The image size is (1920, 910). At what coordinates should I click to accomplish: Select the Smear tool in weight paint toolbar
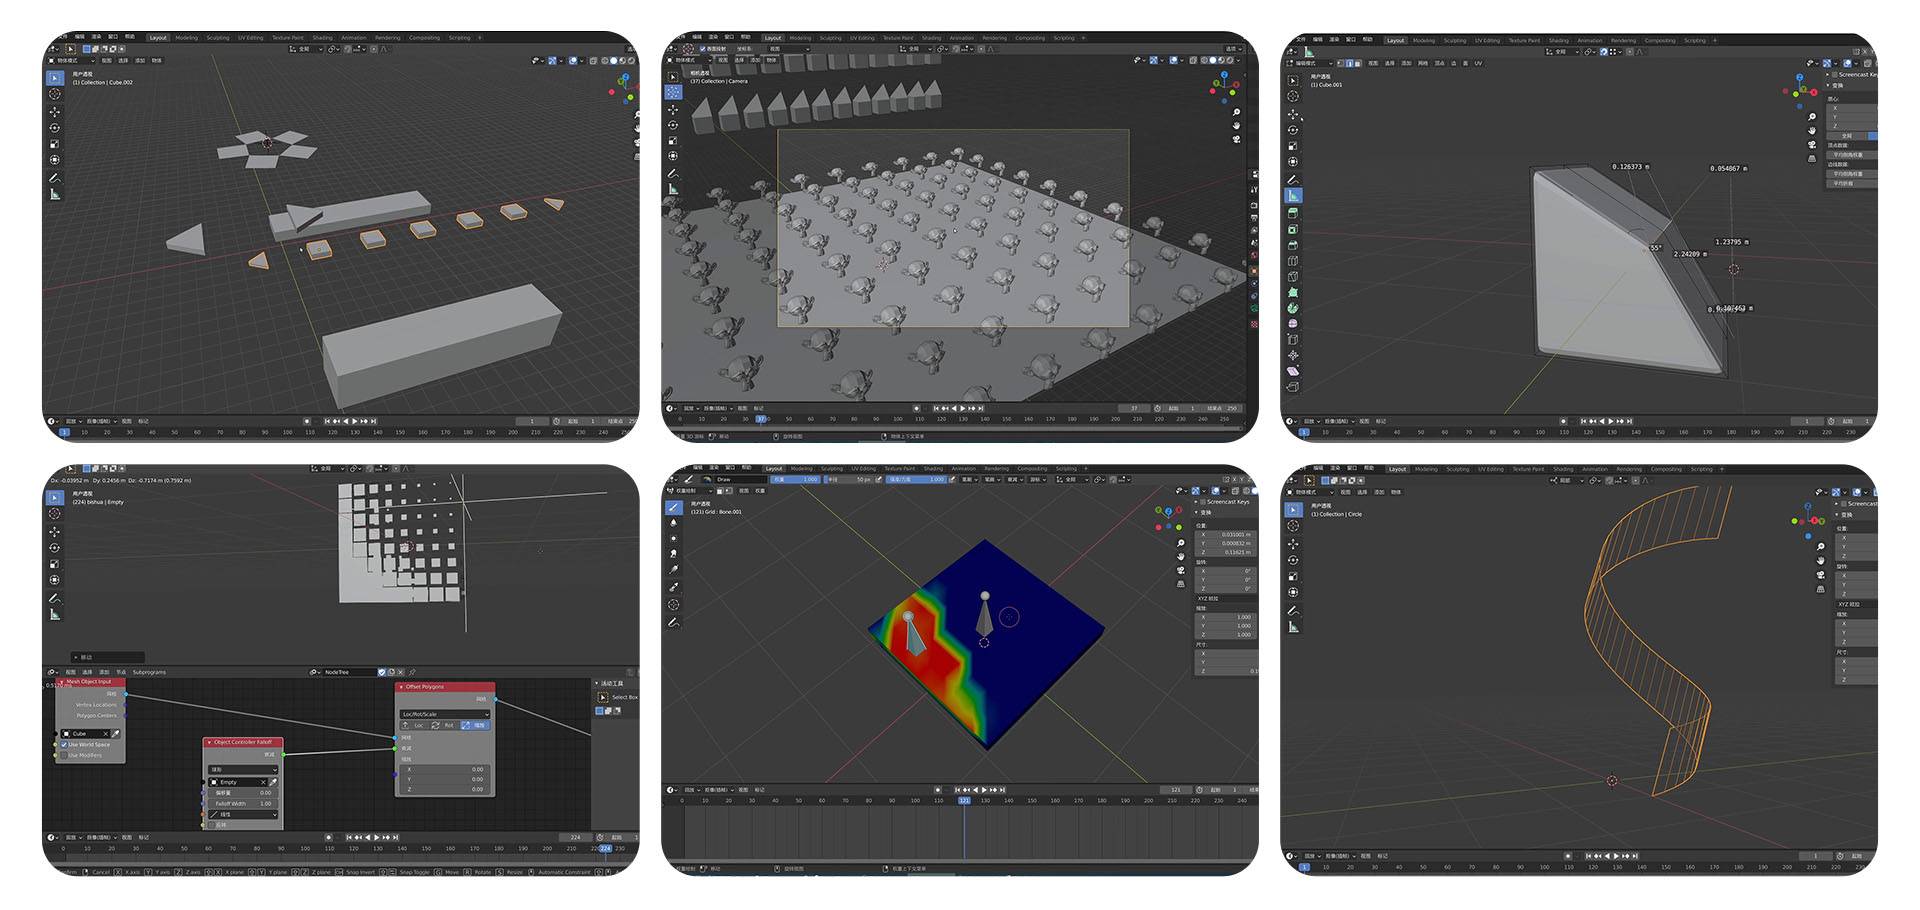coord(673,553)
